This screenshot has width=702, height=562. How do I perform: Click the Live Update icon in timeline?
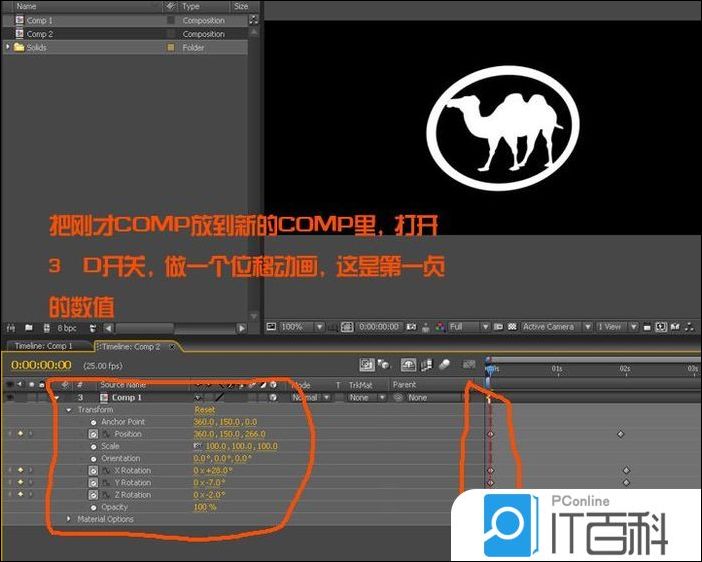(367, 365)
